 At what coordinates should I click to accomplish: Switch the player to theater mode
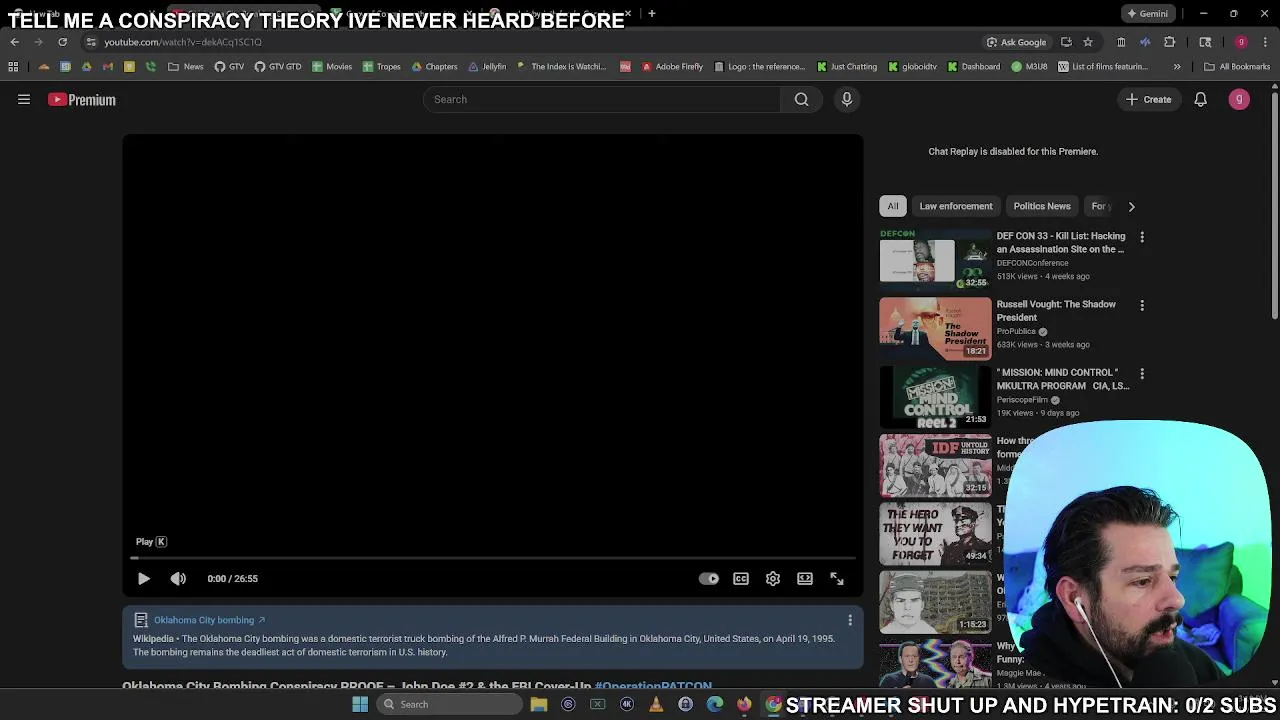point(805,578)
